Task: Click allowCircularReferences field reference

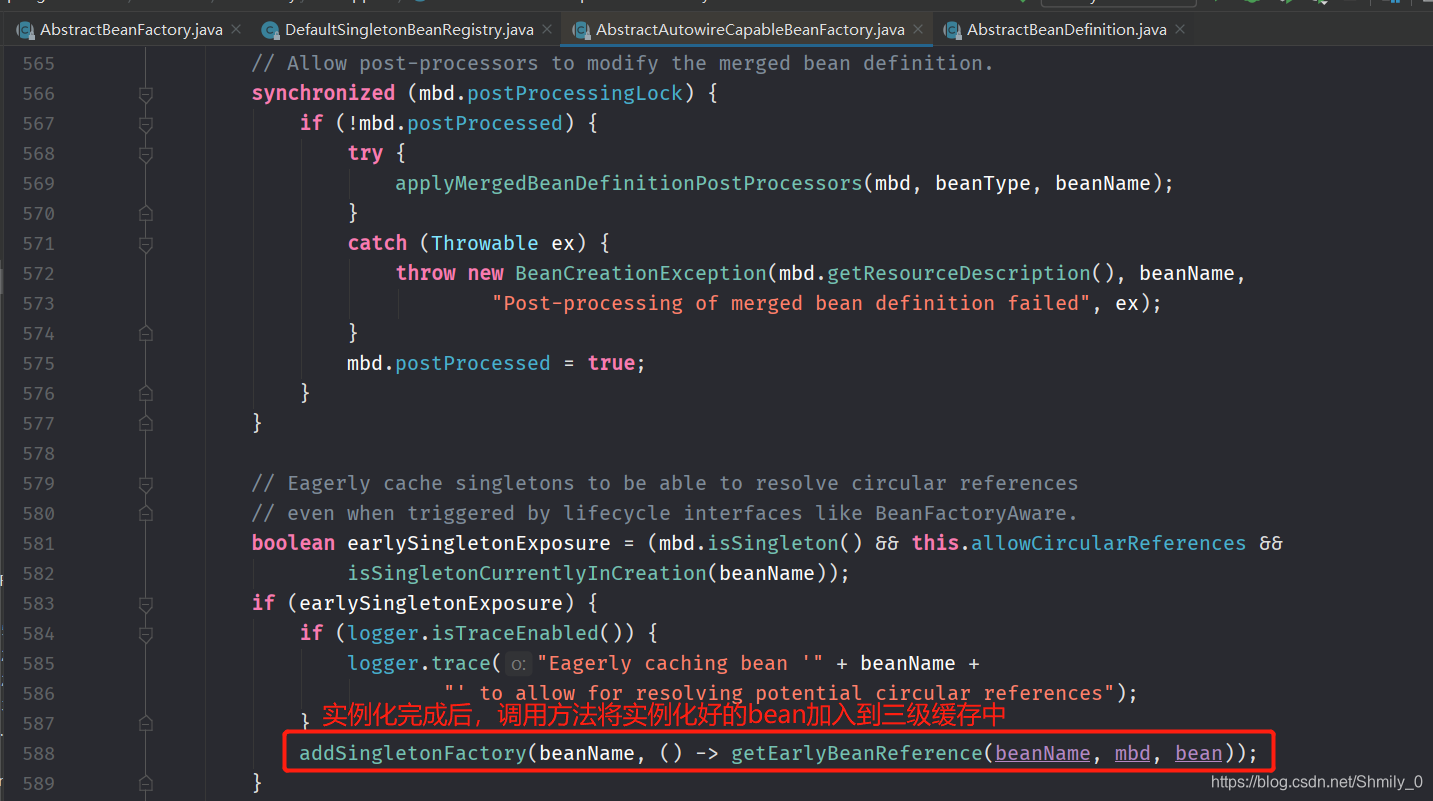Action: (1109, 543)
